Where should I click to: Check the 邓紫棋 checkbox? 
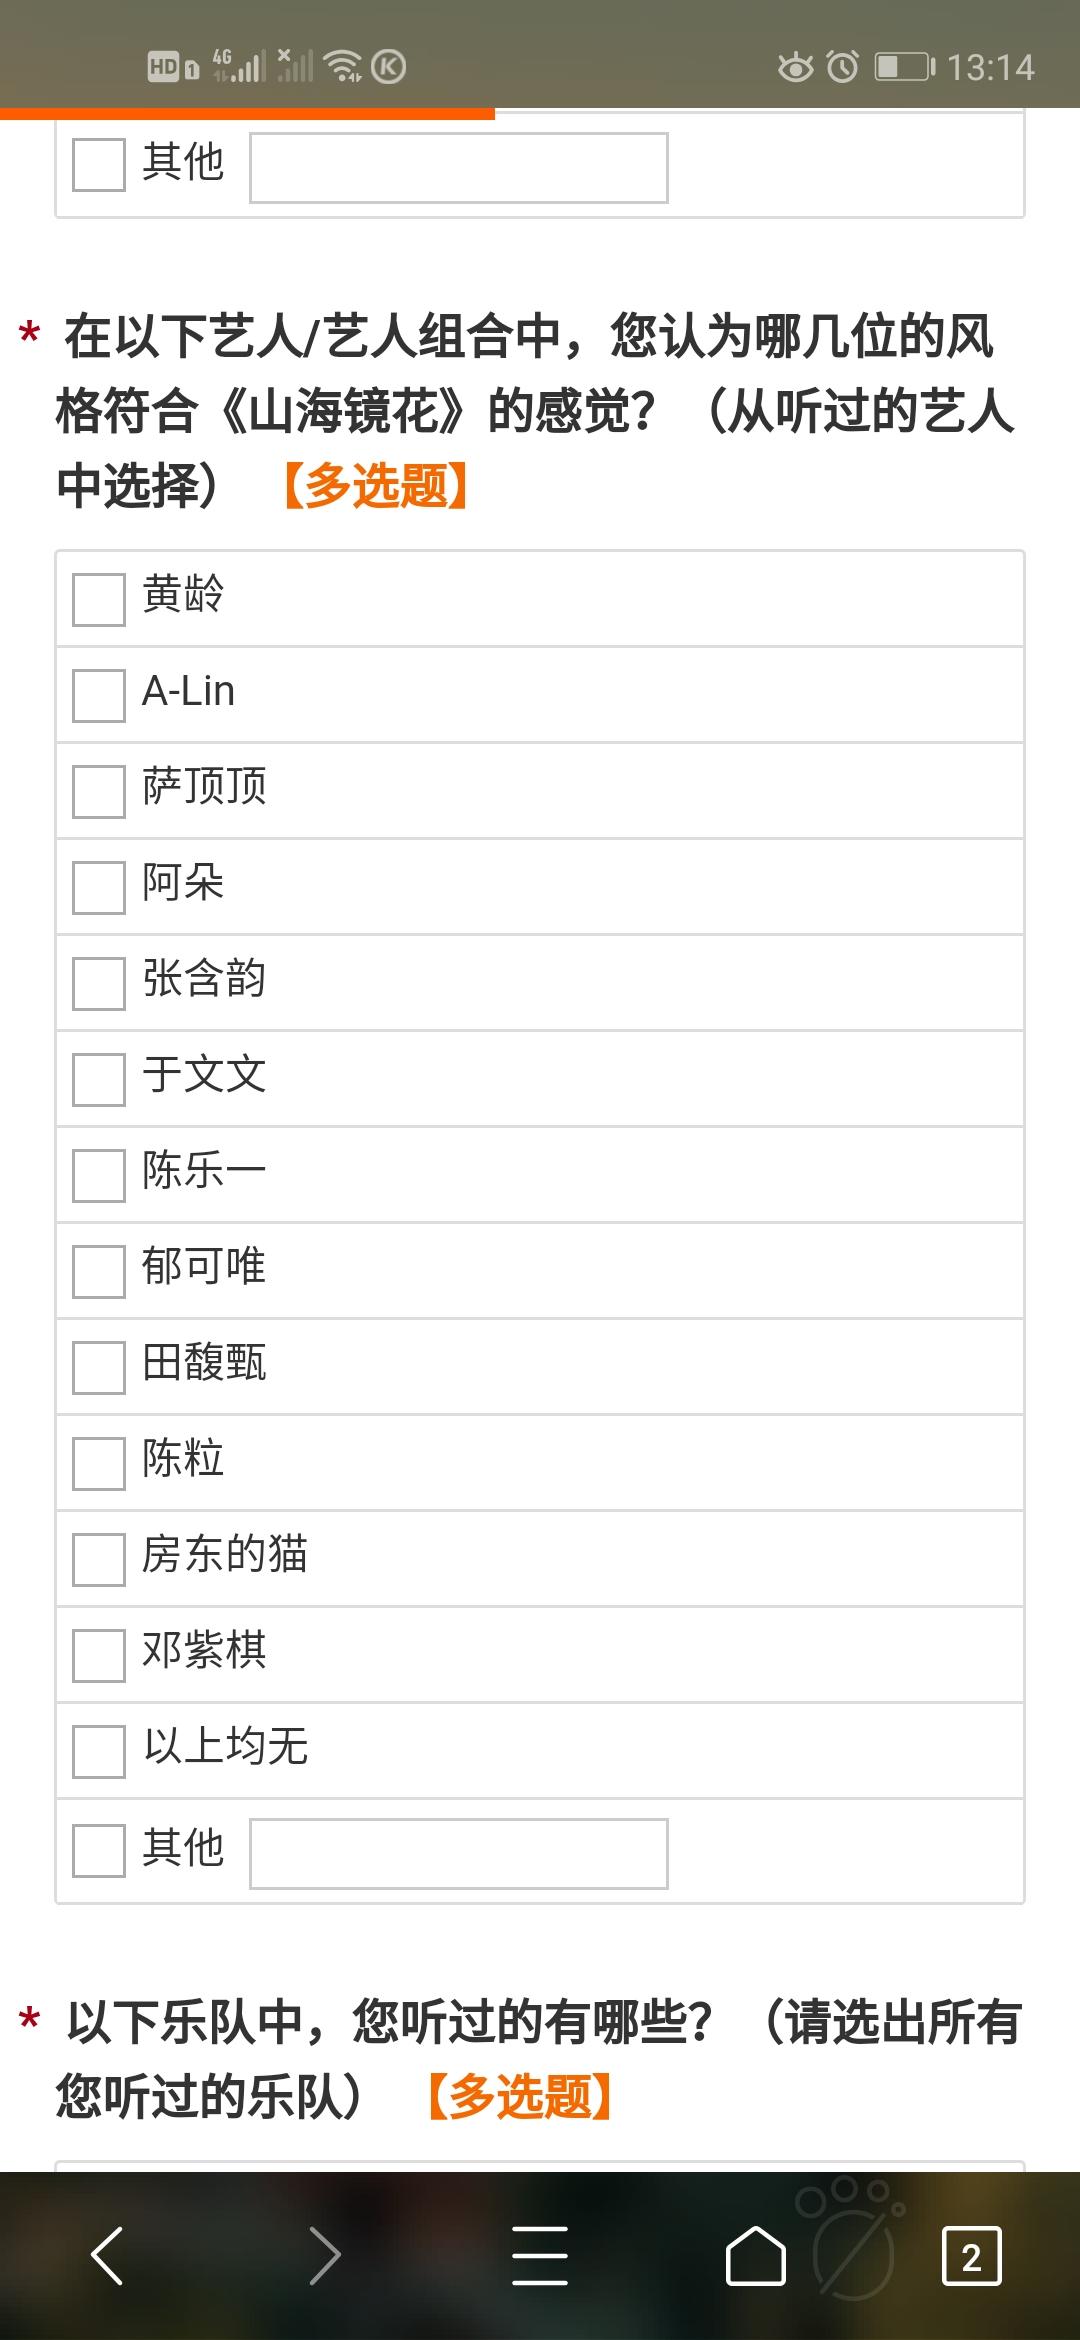click(x=99, y=1655)
